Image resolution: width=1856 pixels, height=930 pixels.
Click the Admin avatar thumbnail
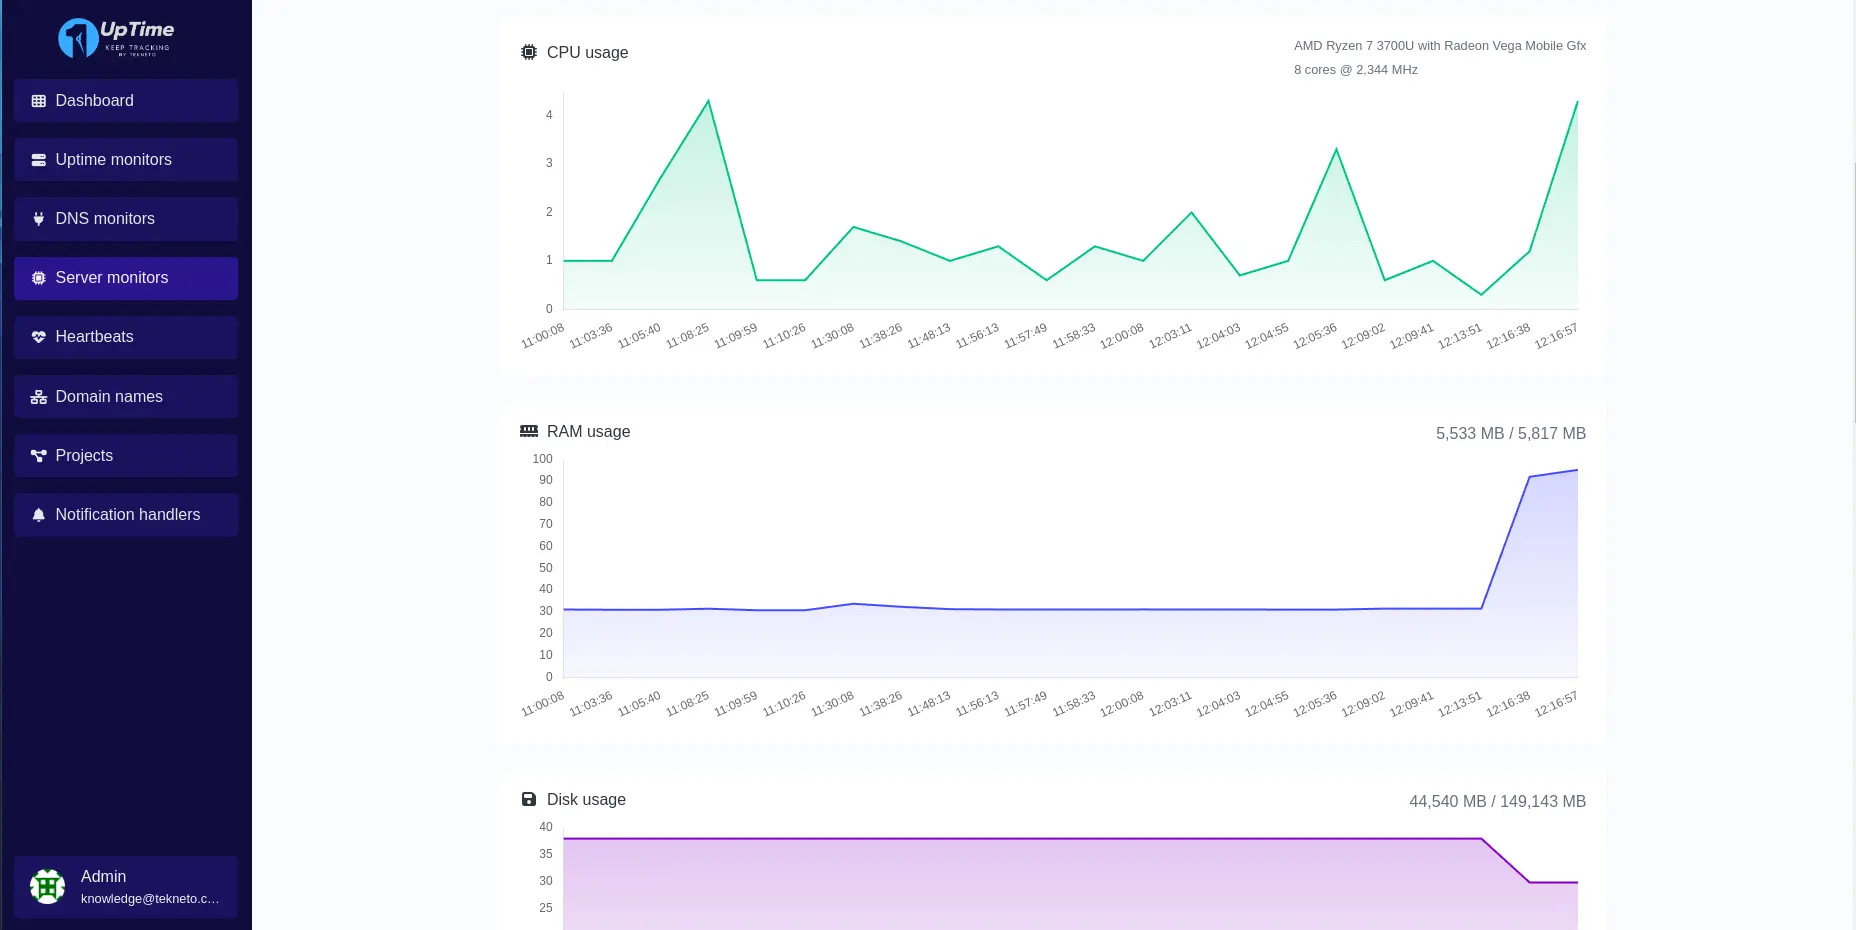[x=47, y=886]
